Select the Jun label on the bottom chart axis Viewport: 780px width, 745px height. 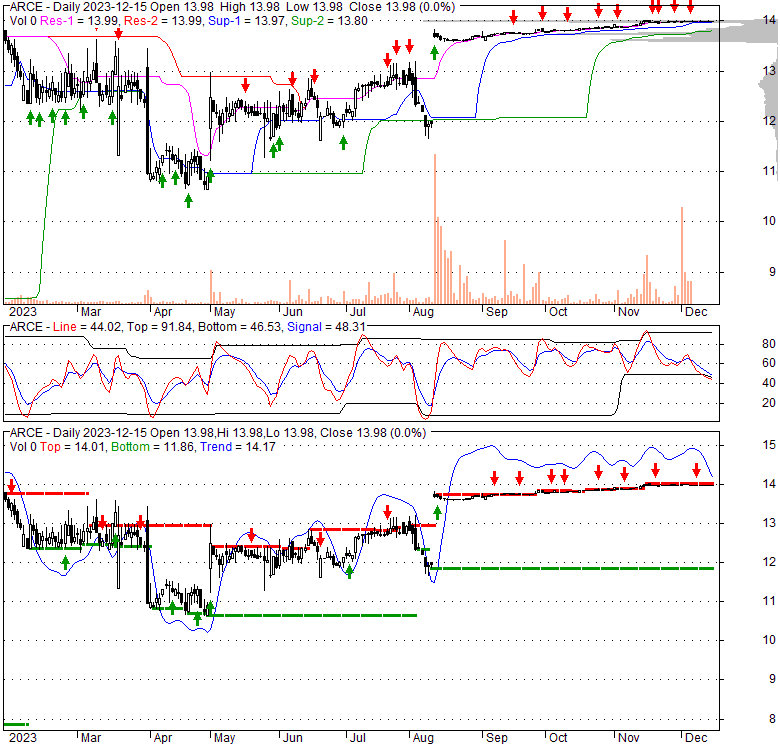[x=292, y=738]
